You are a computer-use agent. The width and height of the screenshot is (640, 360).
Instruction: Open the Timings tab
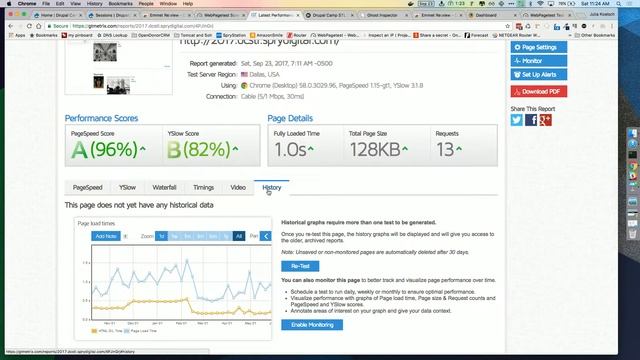(203, 187)
